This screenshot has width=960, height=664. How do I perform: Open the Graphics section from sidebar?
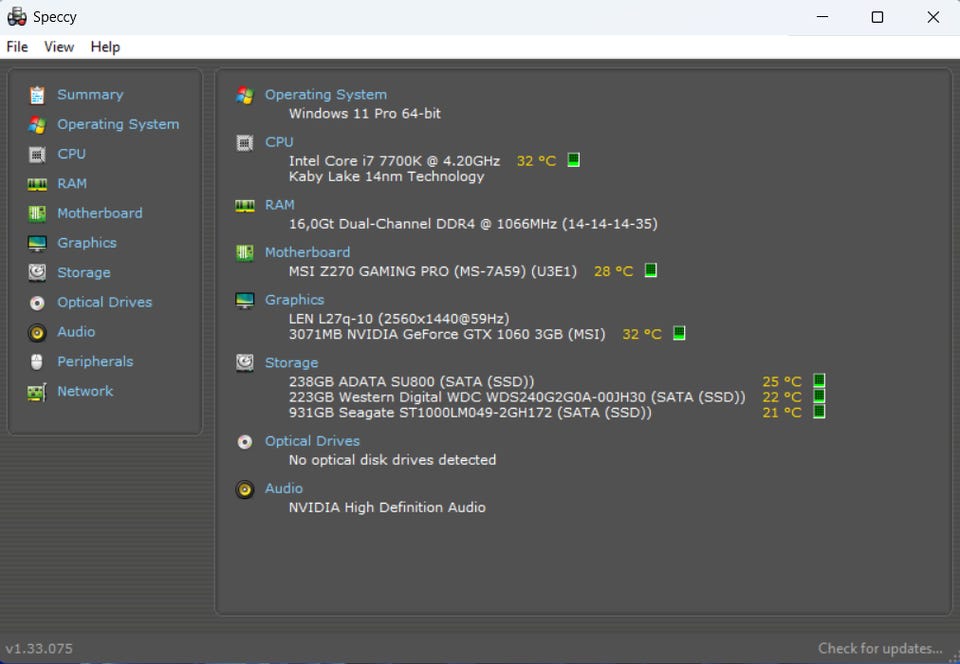point(87,243)
